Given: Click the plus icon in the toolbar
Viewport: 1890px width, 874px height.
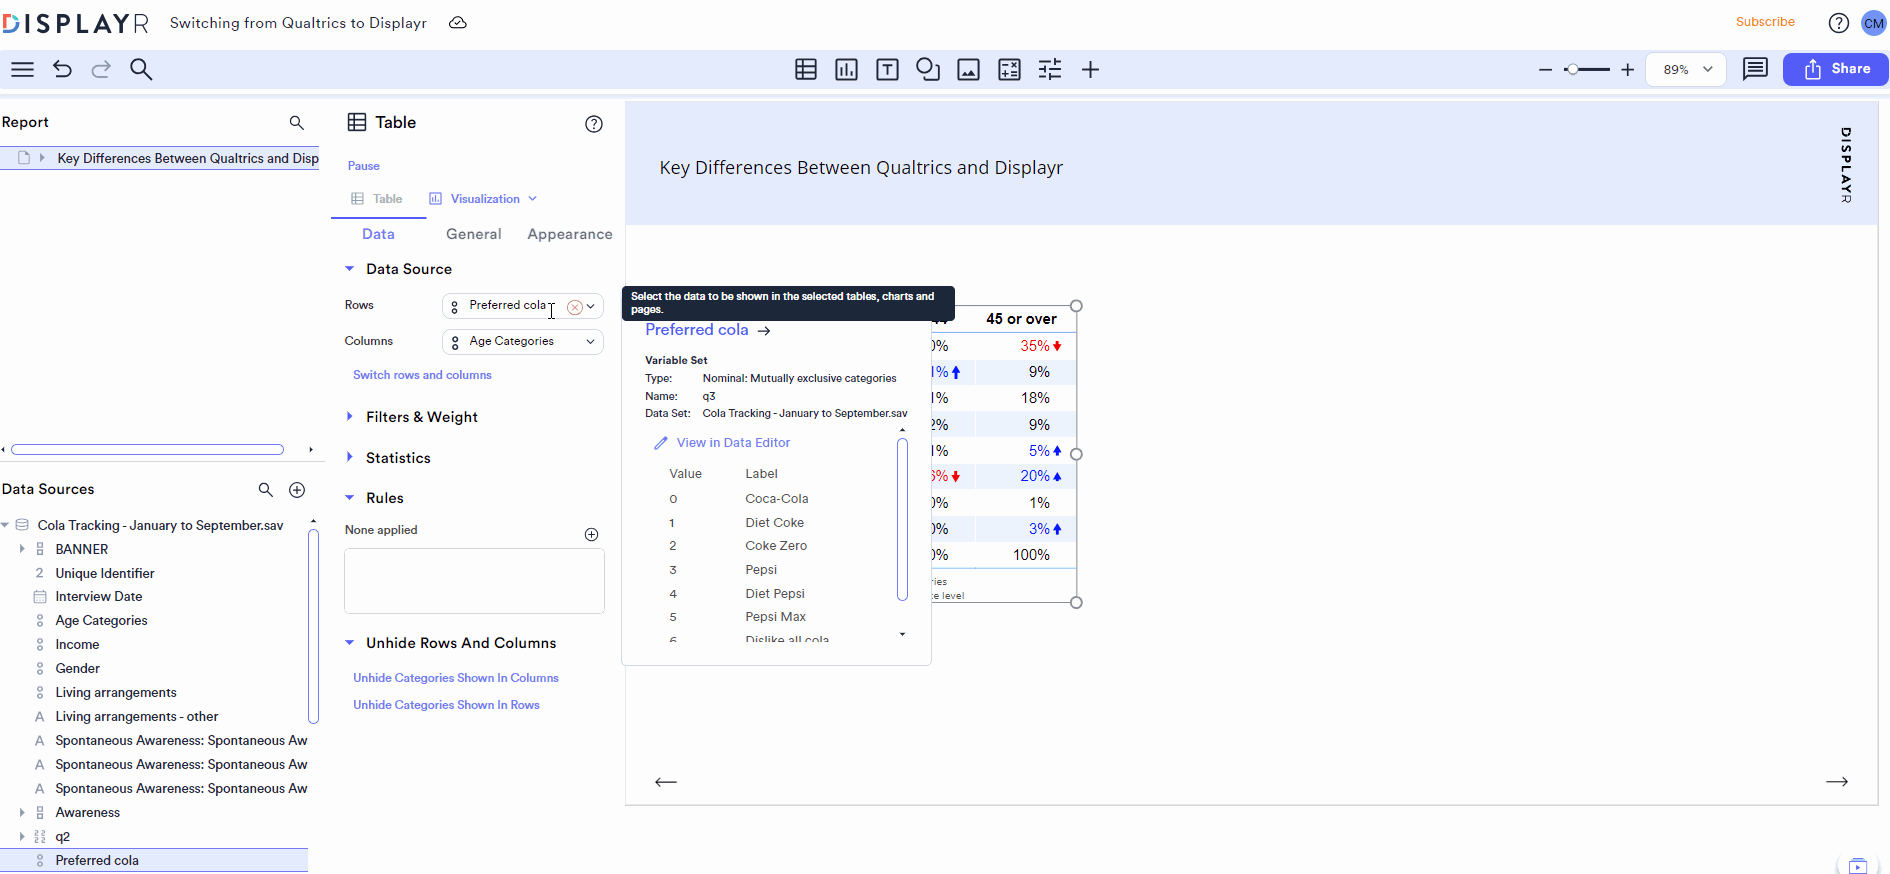Looking at the screenshot, I should (1090, 69).
